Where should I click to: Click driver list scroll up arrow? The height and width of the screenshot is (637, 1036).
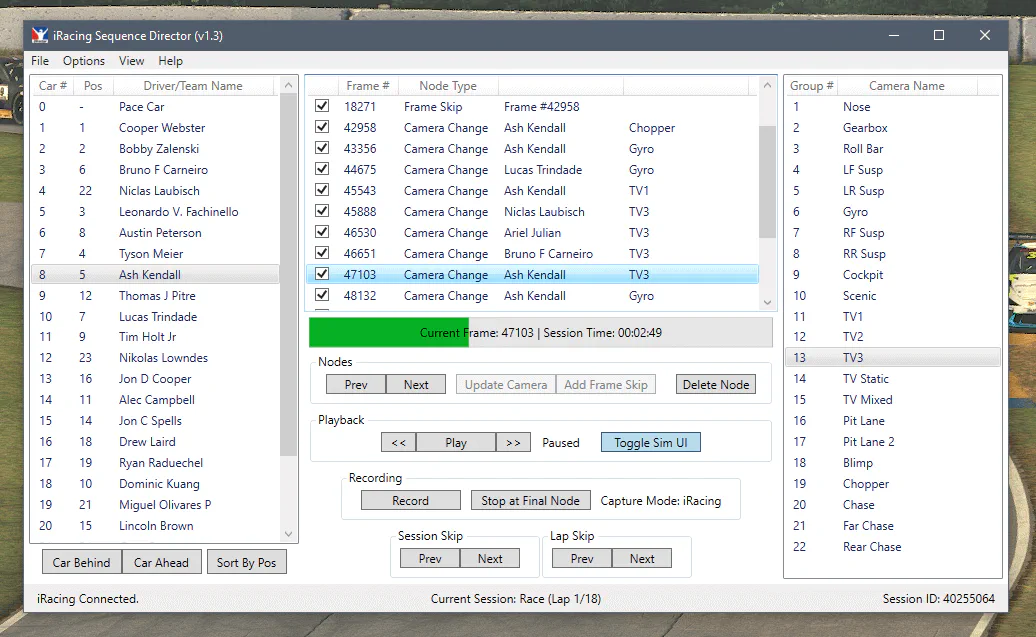(x=288, y=85)
